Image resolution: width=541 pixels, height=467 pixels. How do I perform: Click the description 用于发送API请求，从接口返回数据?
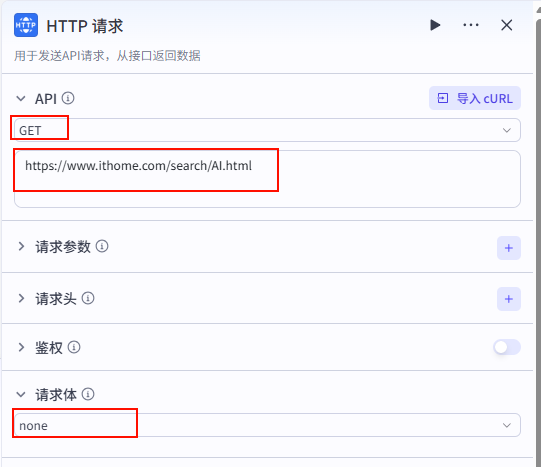(x=107, y=56)
